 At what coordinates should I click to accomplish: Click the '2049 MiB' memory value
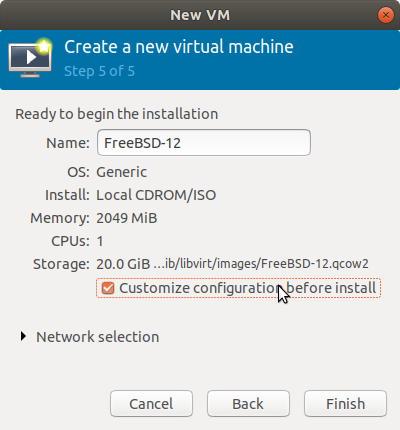tap(127, 218)
